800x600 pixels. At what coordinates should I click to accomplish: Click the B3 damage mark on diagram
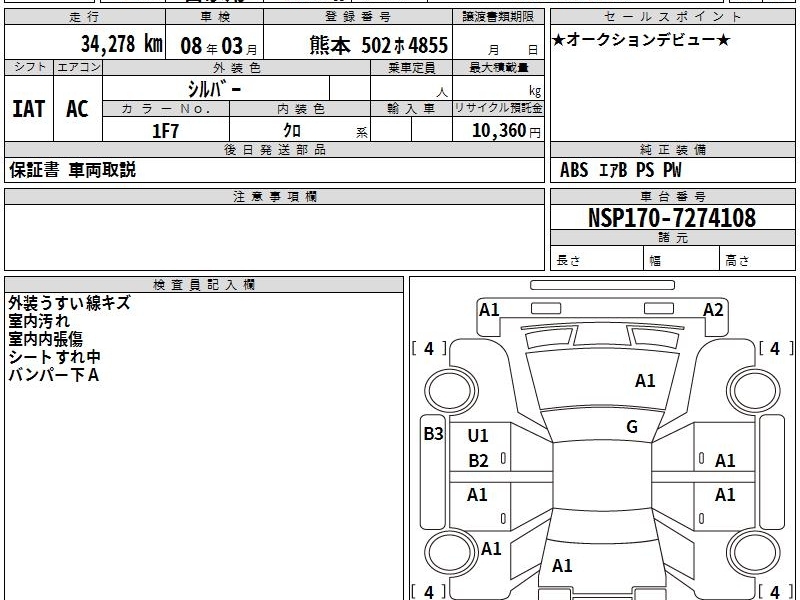433,434
